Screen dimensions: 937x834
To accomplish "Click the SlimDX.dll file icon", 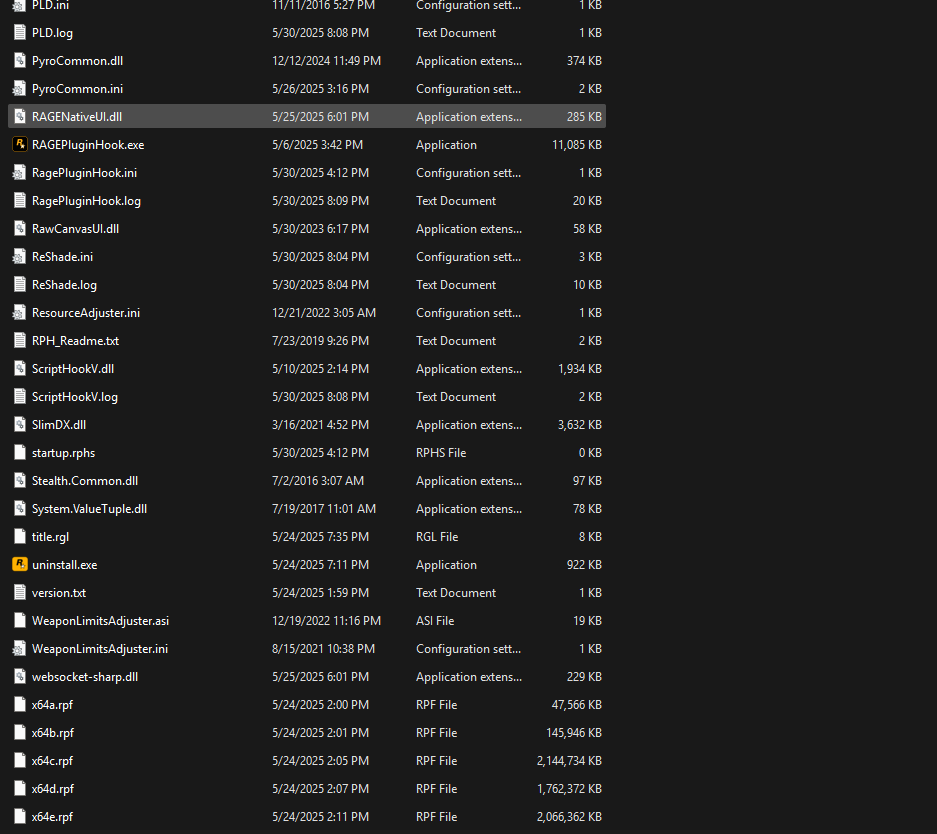I will [x=20, y=425].
